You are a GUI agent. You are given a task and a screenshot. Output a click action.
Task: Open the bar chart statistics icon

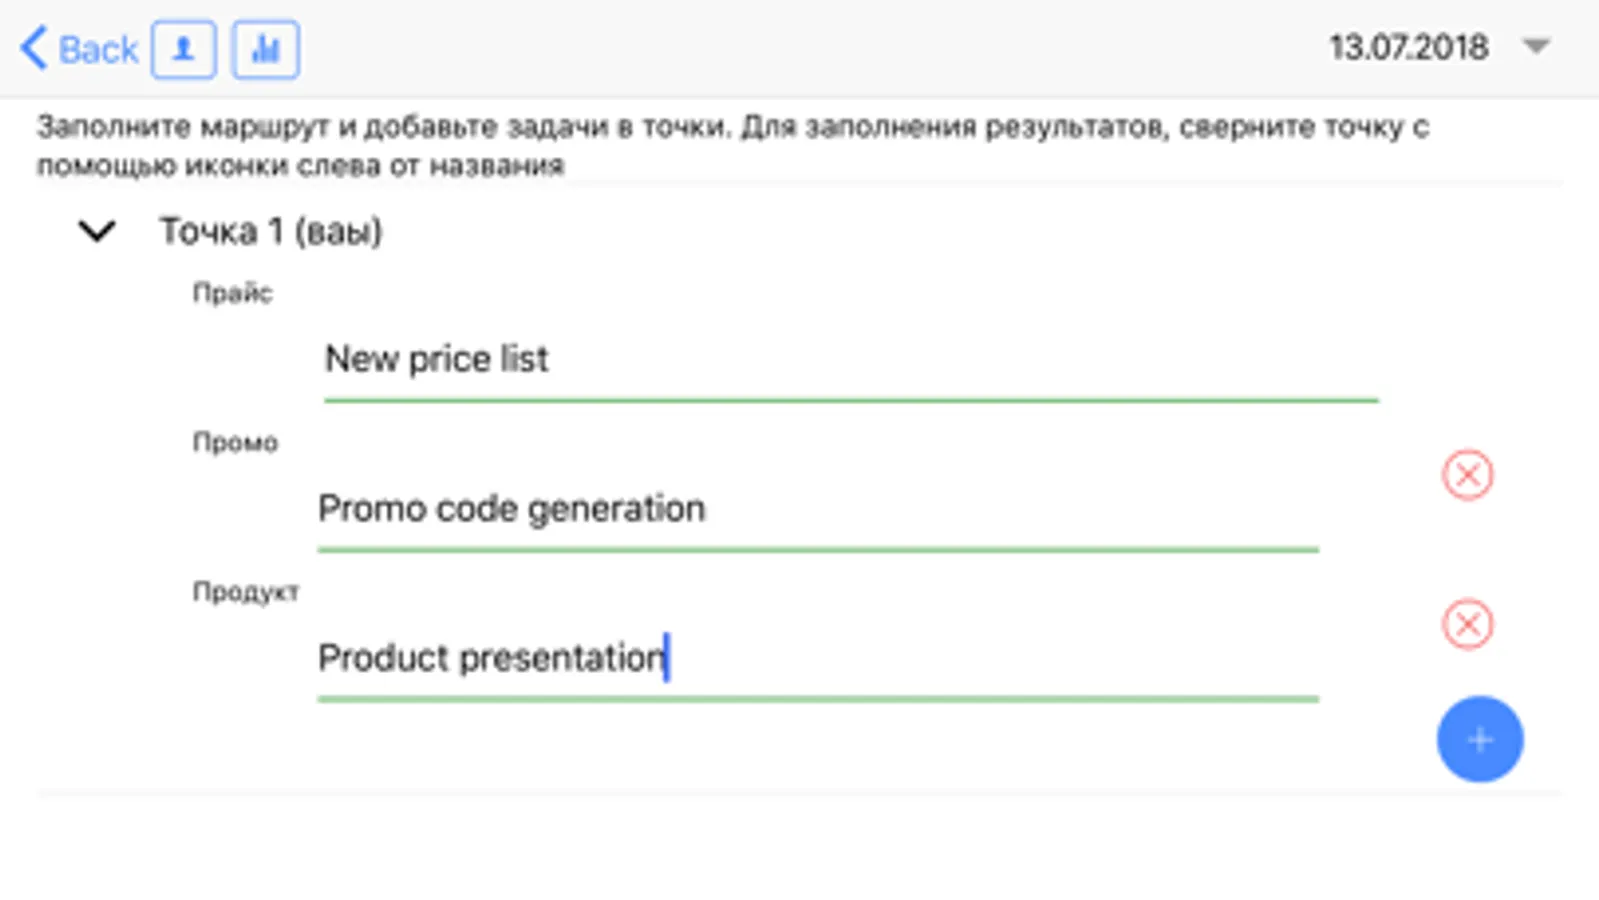(x=265, y=49)
